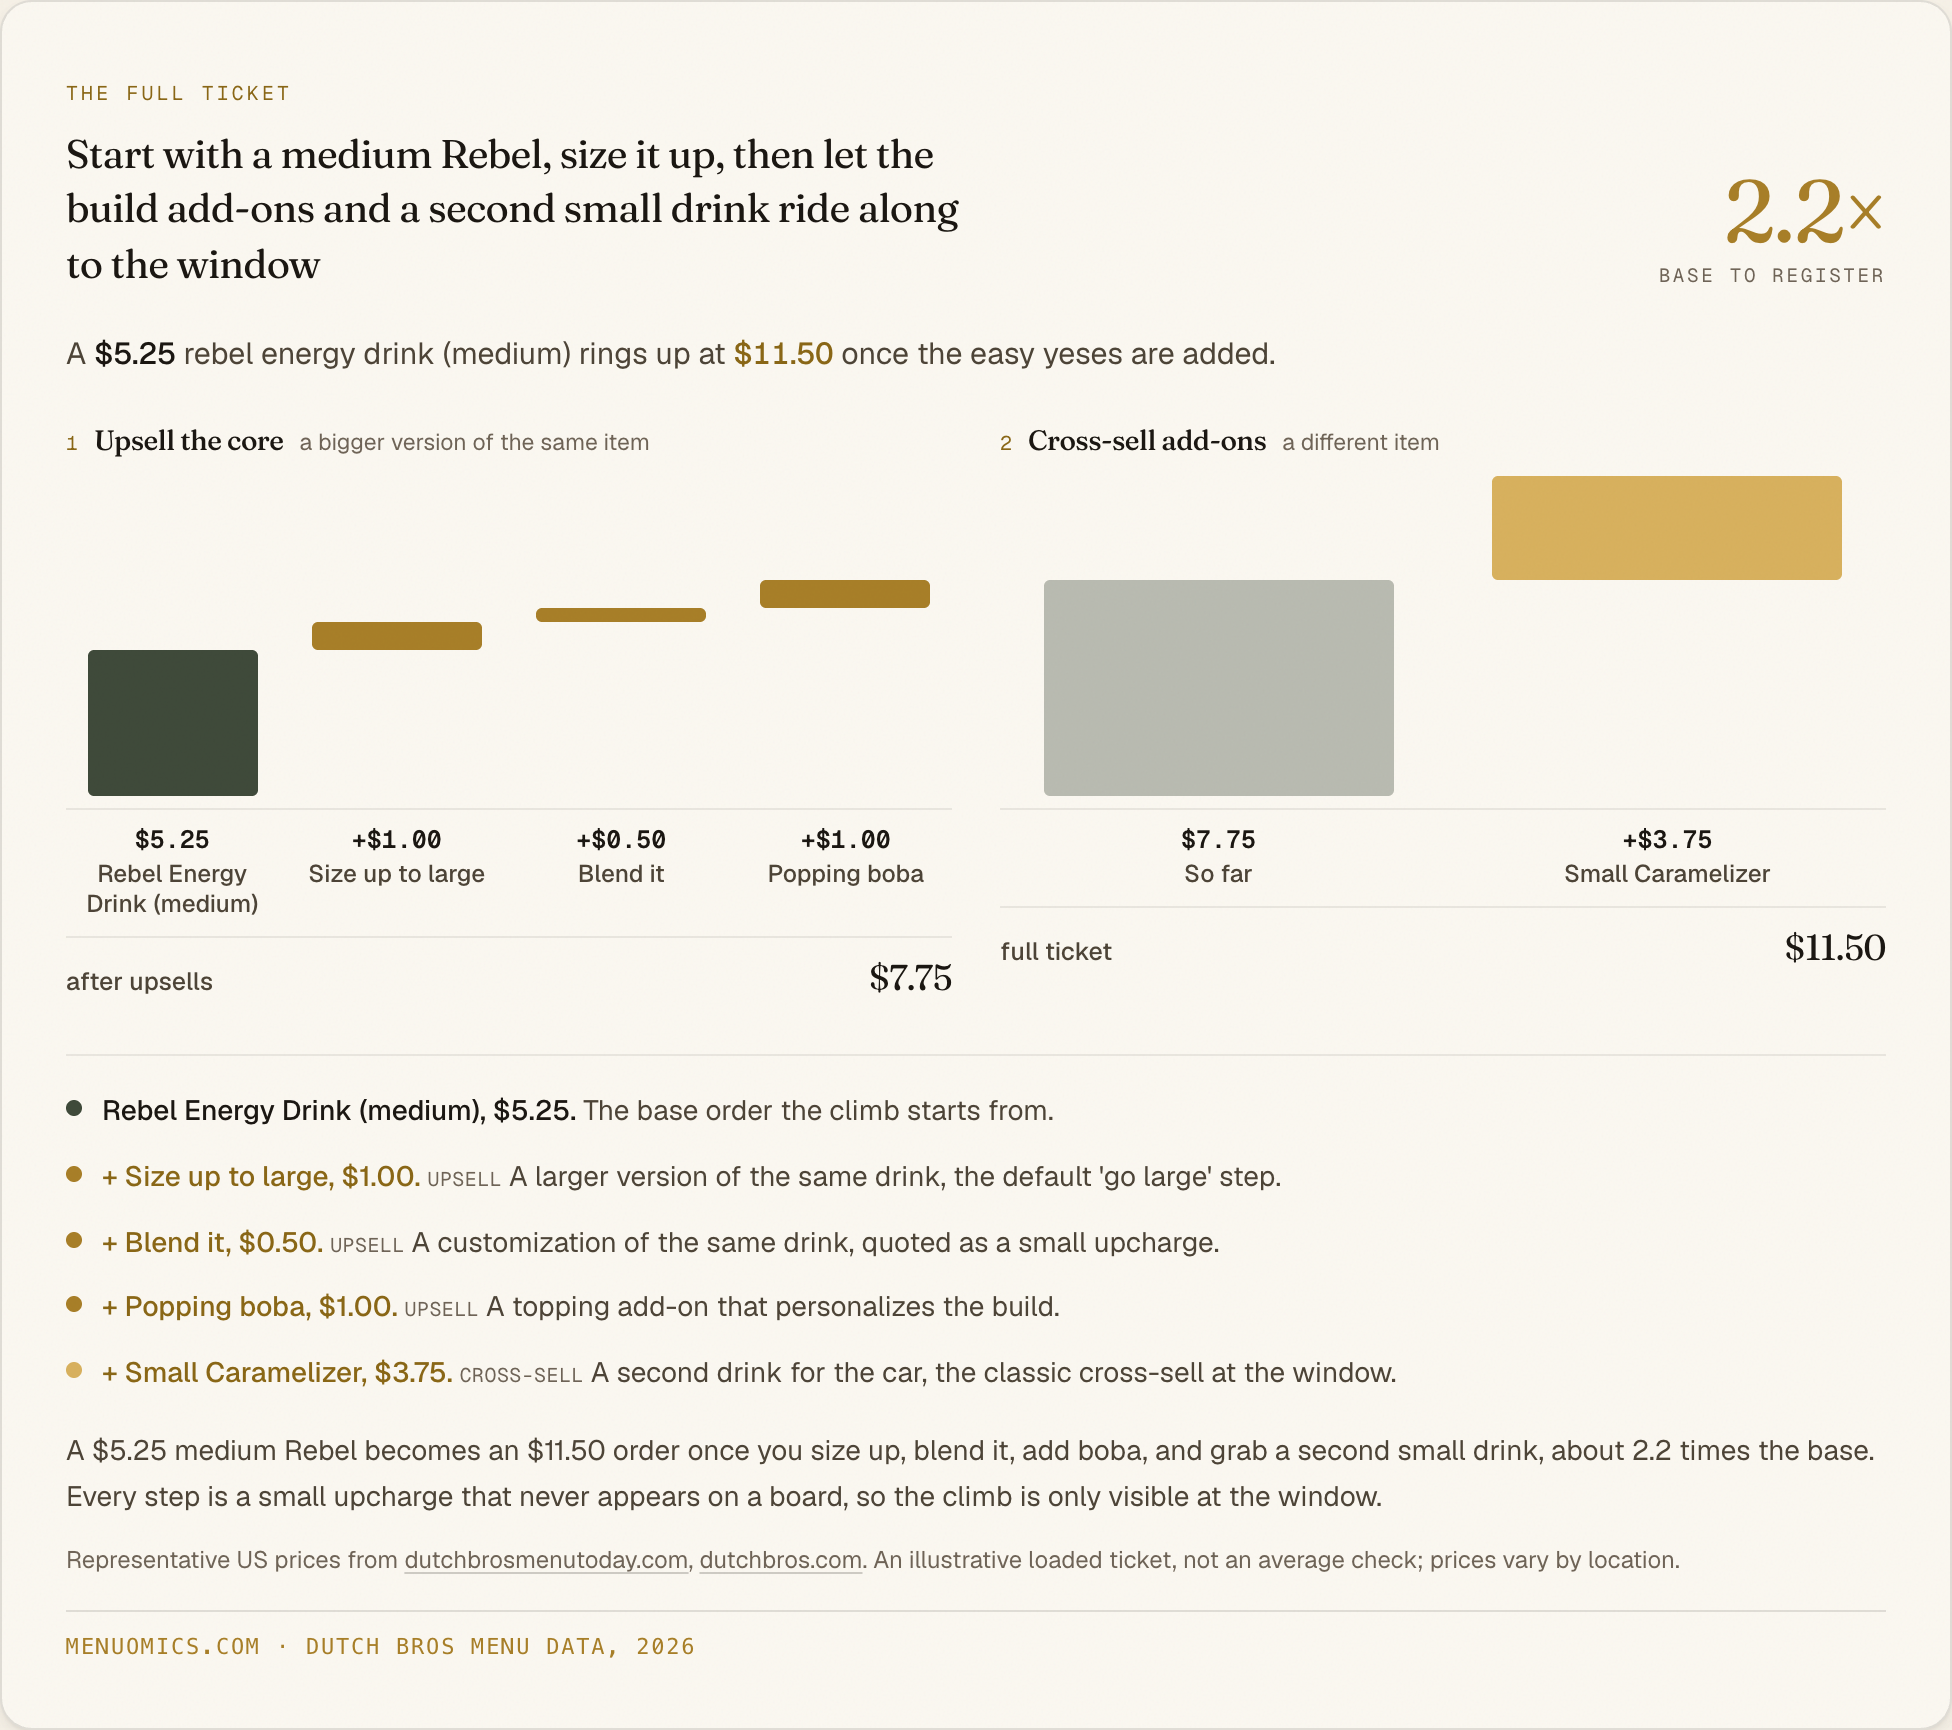Click the dark bullet beside Rebel Energy Drink

[74, 1108]
